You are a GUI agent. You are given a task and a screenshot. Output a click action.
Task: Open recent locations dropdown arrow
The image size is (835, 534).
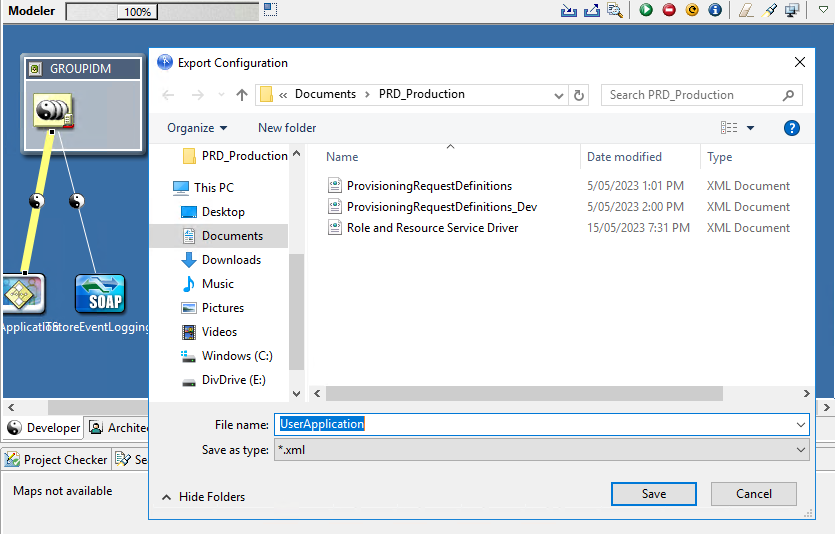pos(221,95)
